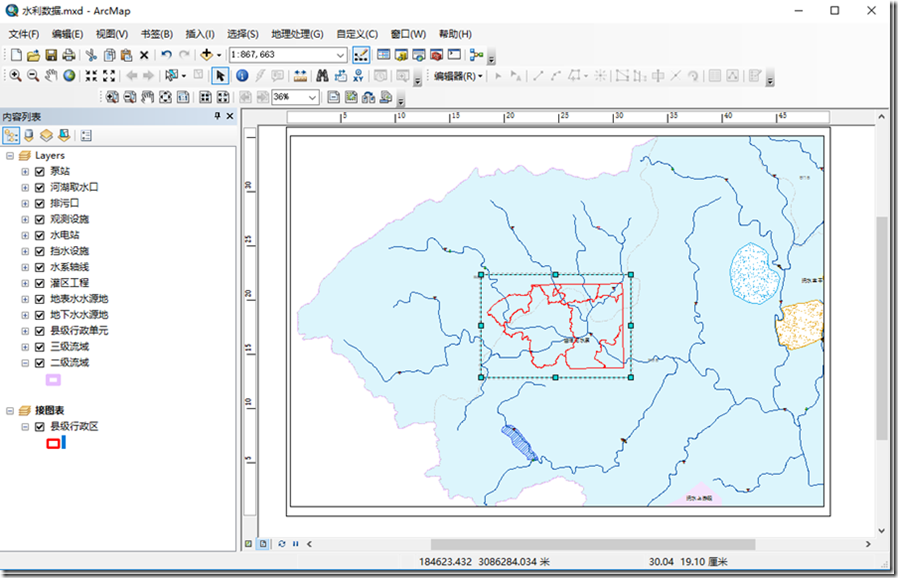Toggle the 二级流域 layer checkbox
898x578 pixels.
[40, 363]
